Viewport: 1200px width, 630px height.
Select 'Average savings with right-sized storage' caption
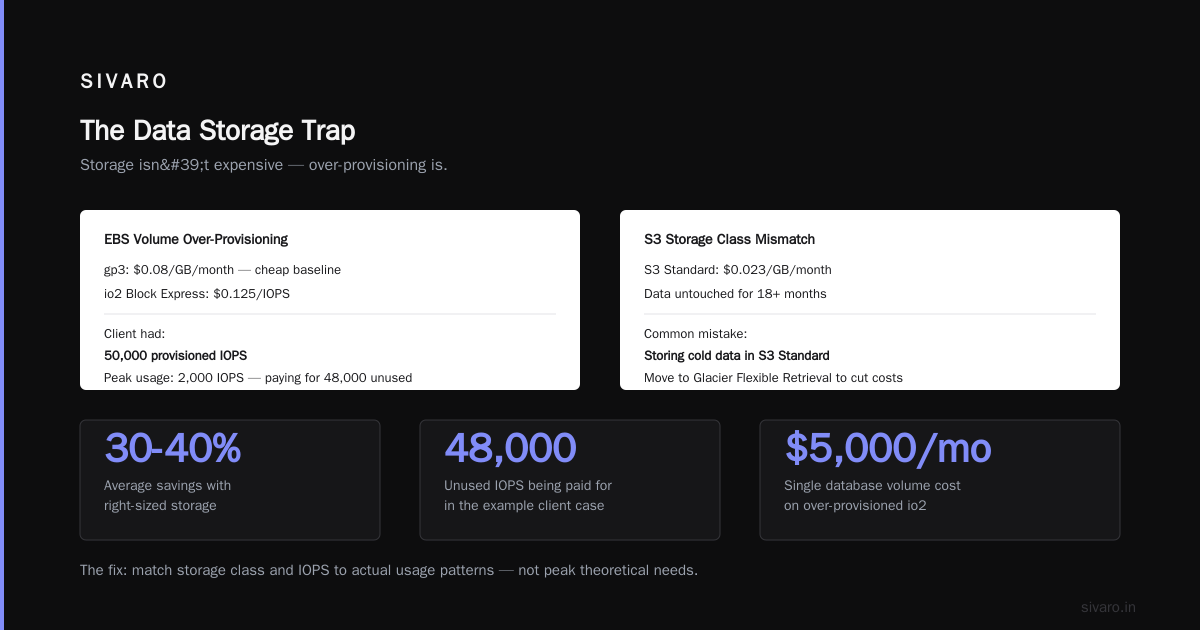coord(167,496)
